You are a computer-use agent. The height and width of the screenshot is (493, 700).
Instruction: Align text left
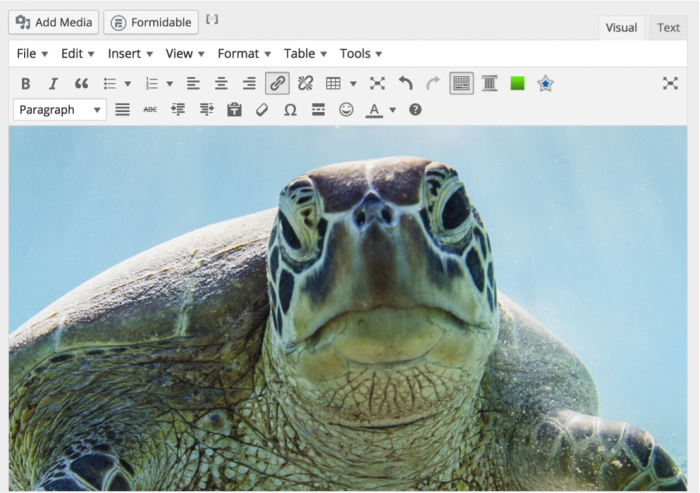[x=193, y=84]
